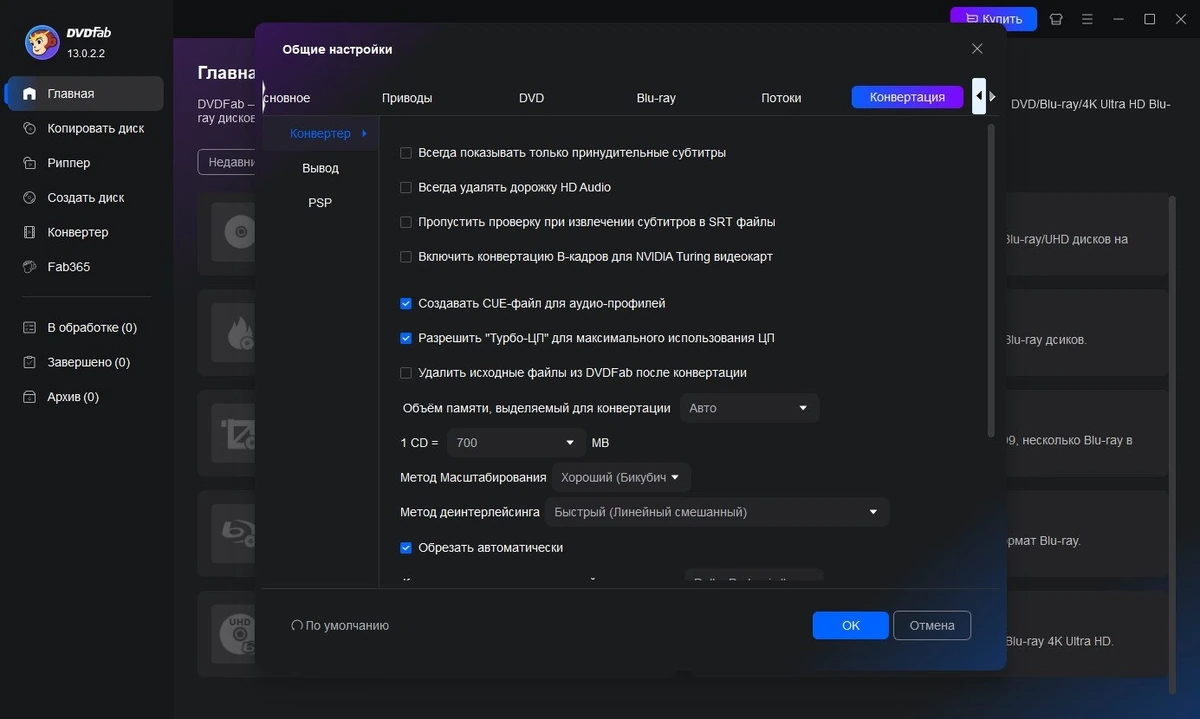Open Создать диск in the sidebar
This screenshot has height=719, width=1200.
(x=84, y=198)
